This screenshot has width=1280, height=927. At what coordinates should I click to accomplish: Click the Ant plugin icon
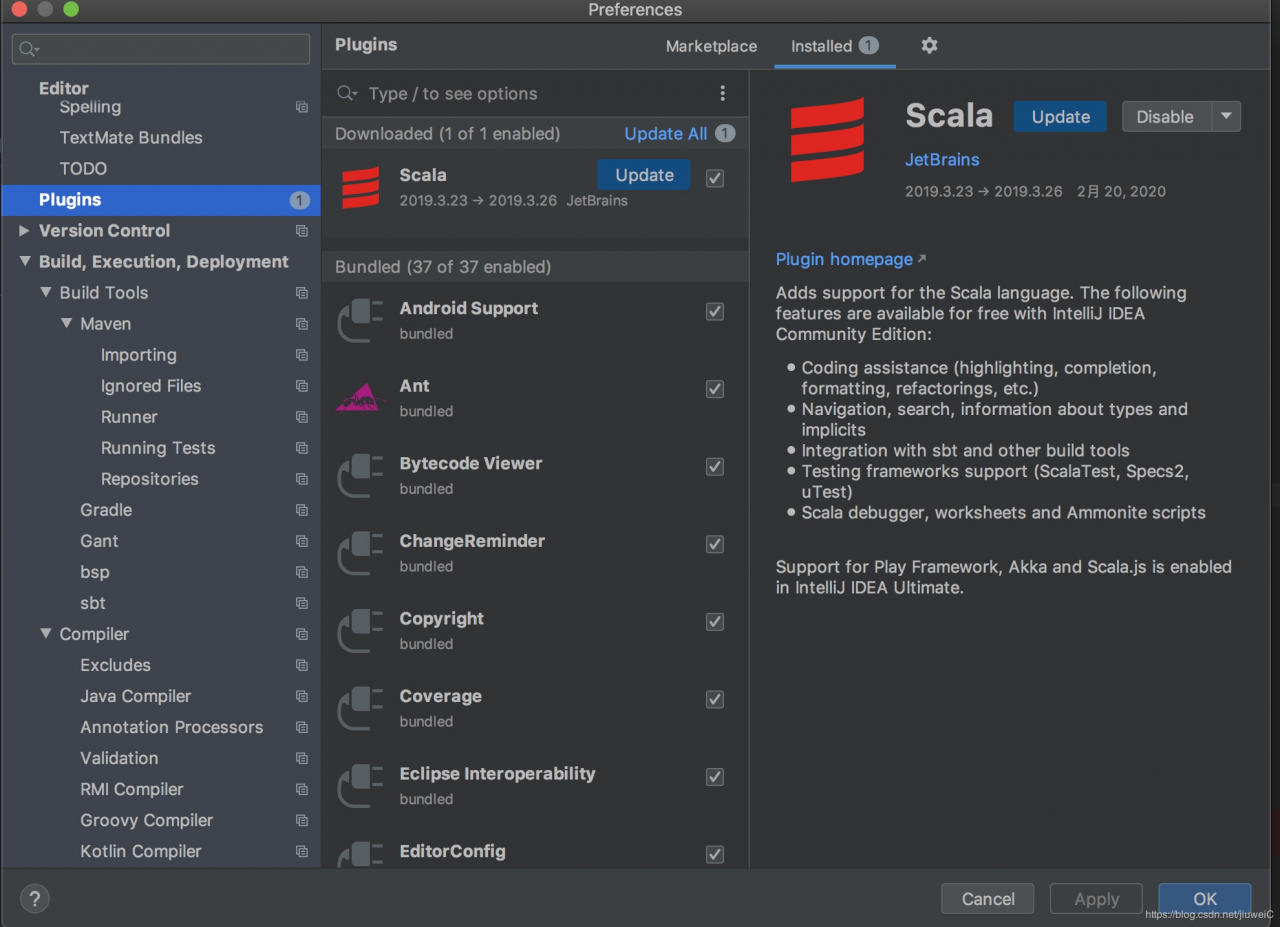coord(360,397)
